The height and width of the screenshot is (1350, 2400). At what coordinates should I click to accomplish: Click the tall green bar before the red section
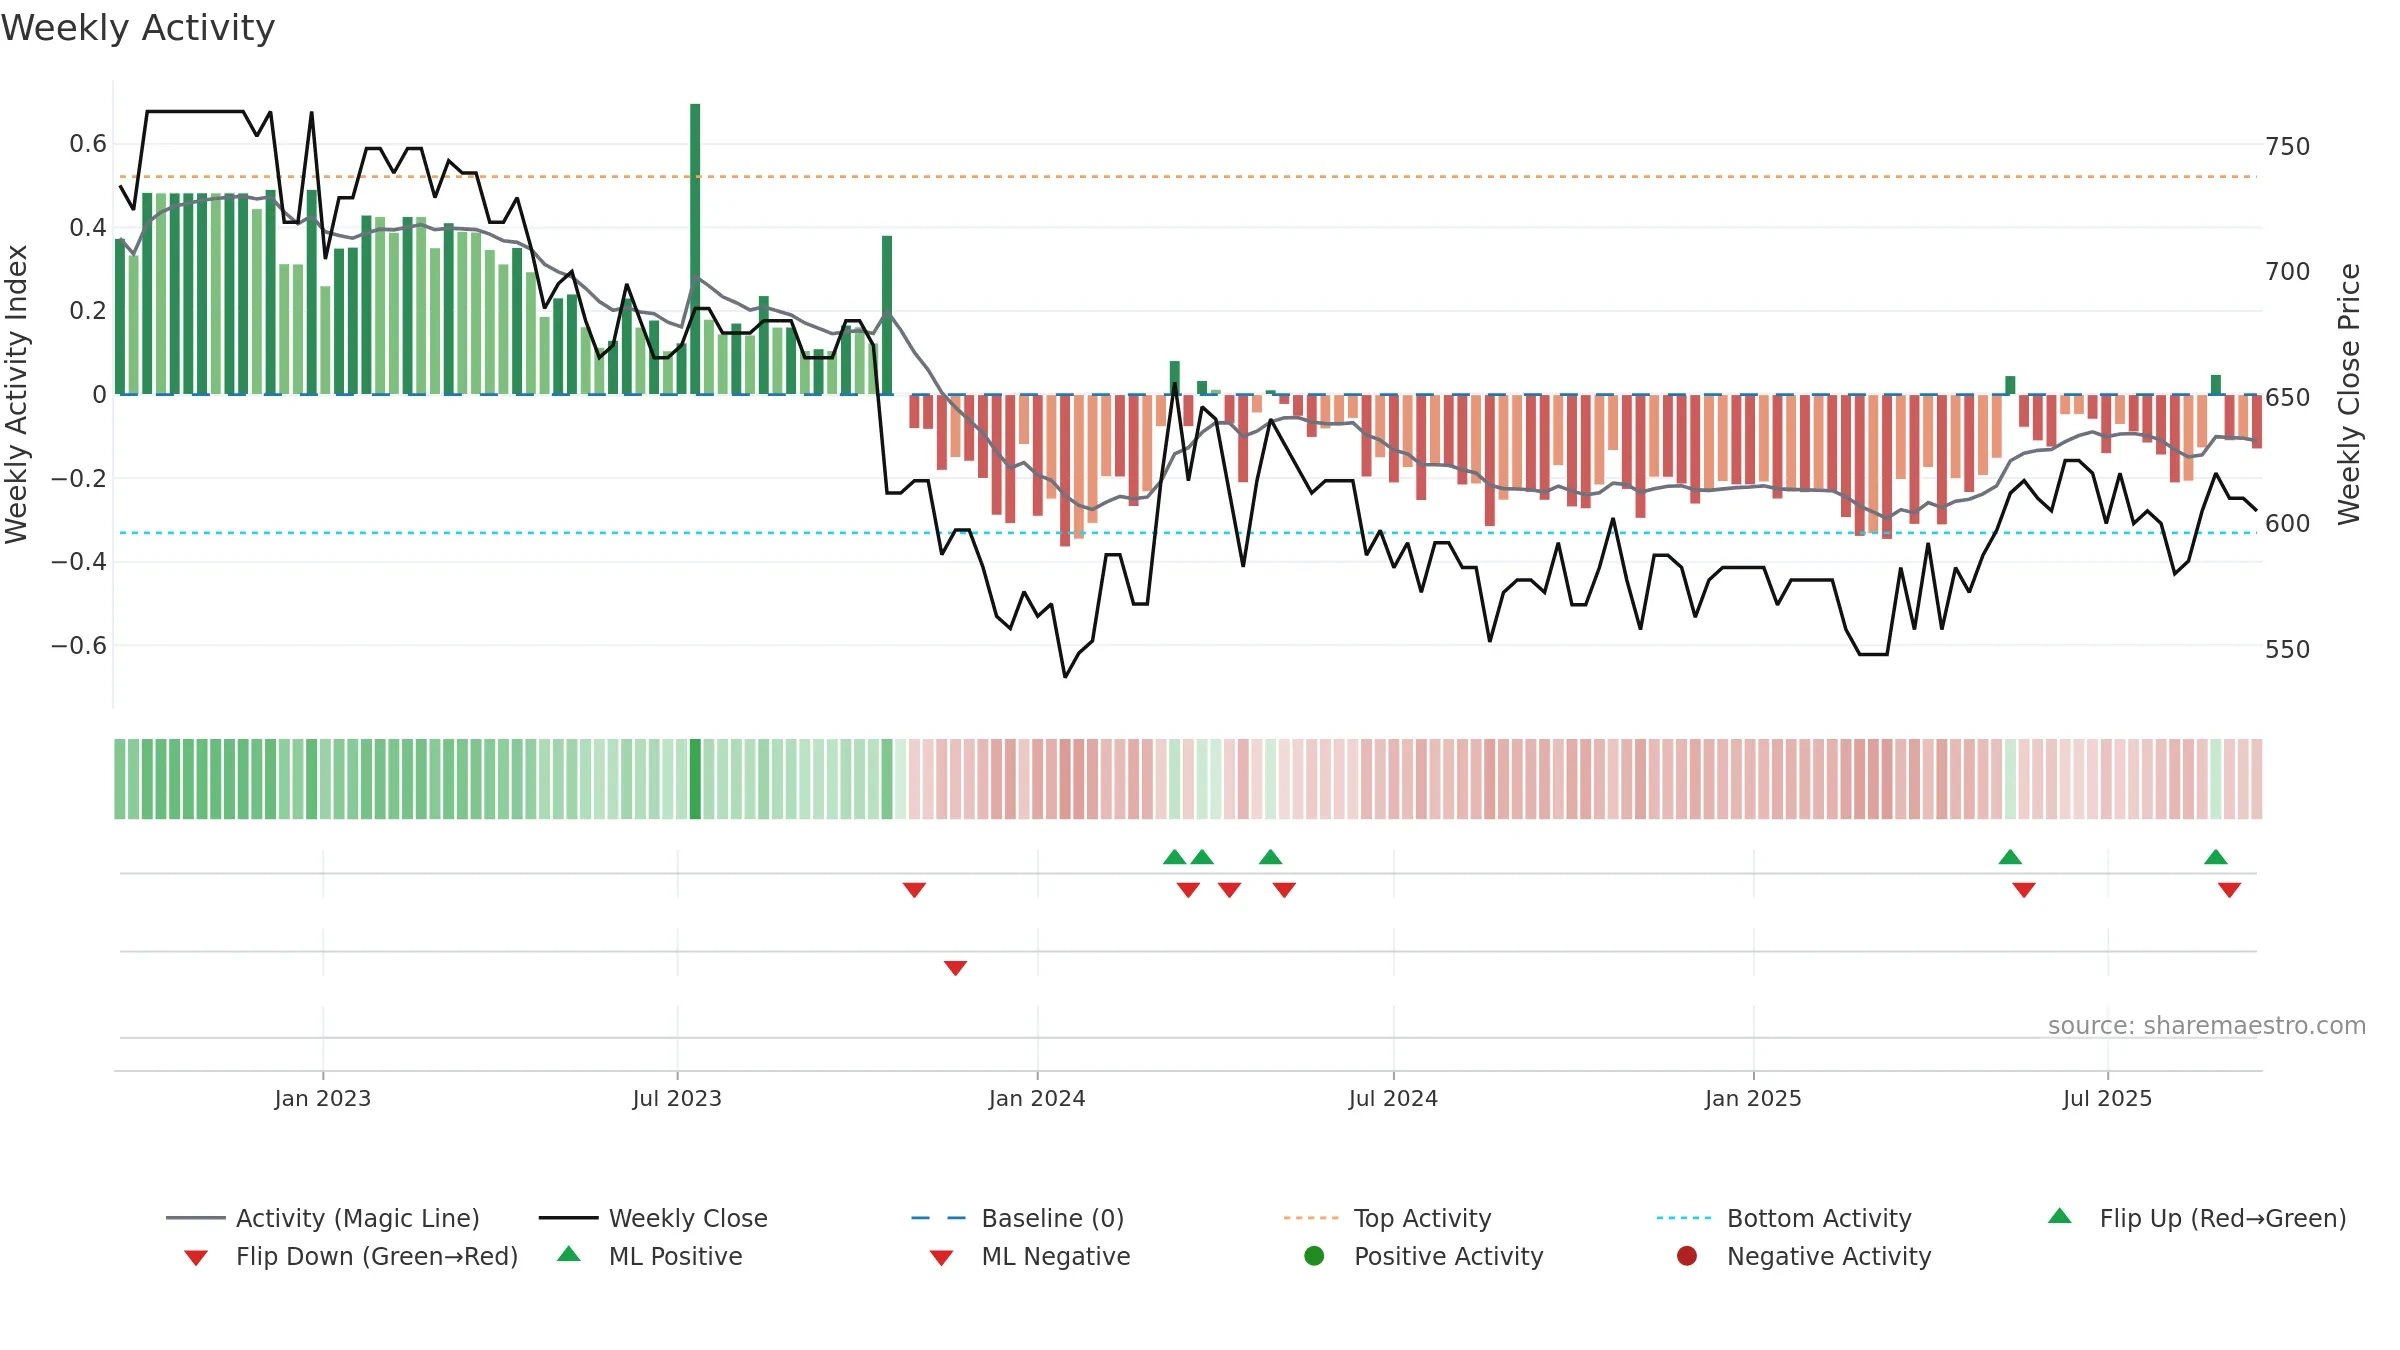[x=887, y=315]
